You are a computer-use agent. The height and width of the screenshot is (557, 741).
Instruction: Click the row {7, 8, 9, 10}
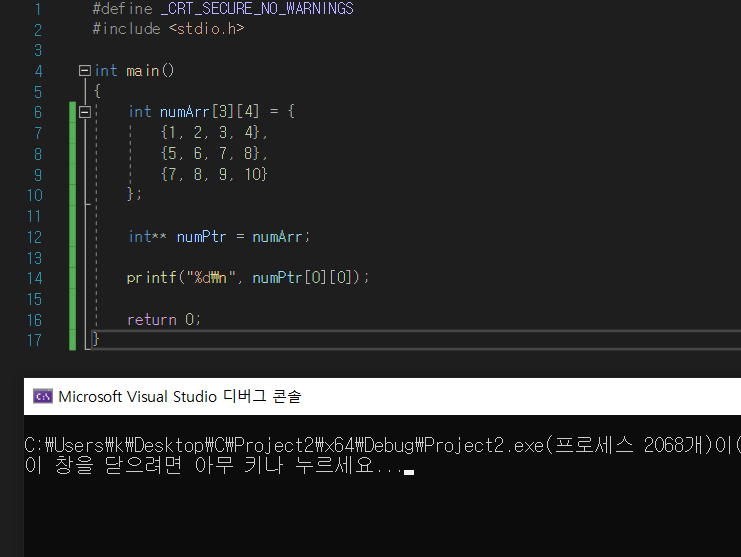[x=214, y=174]
